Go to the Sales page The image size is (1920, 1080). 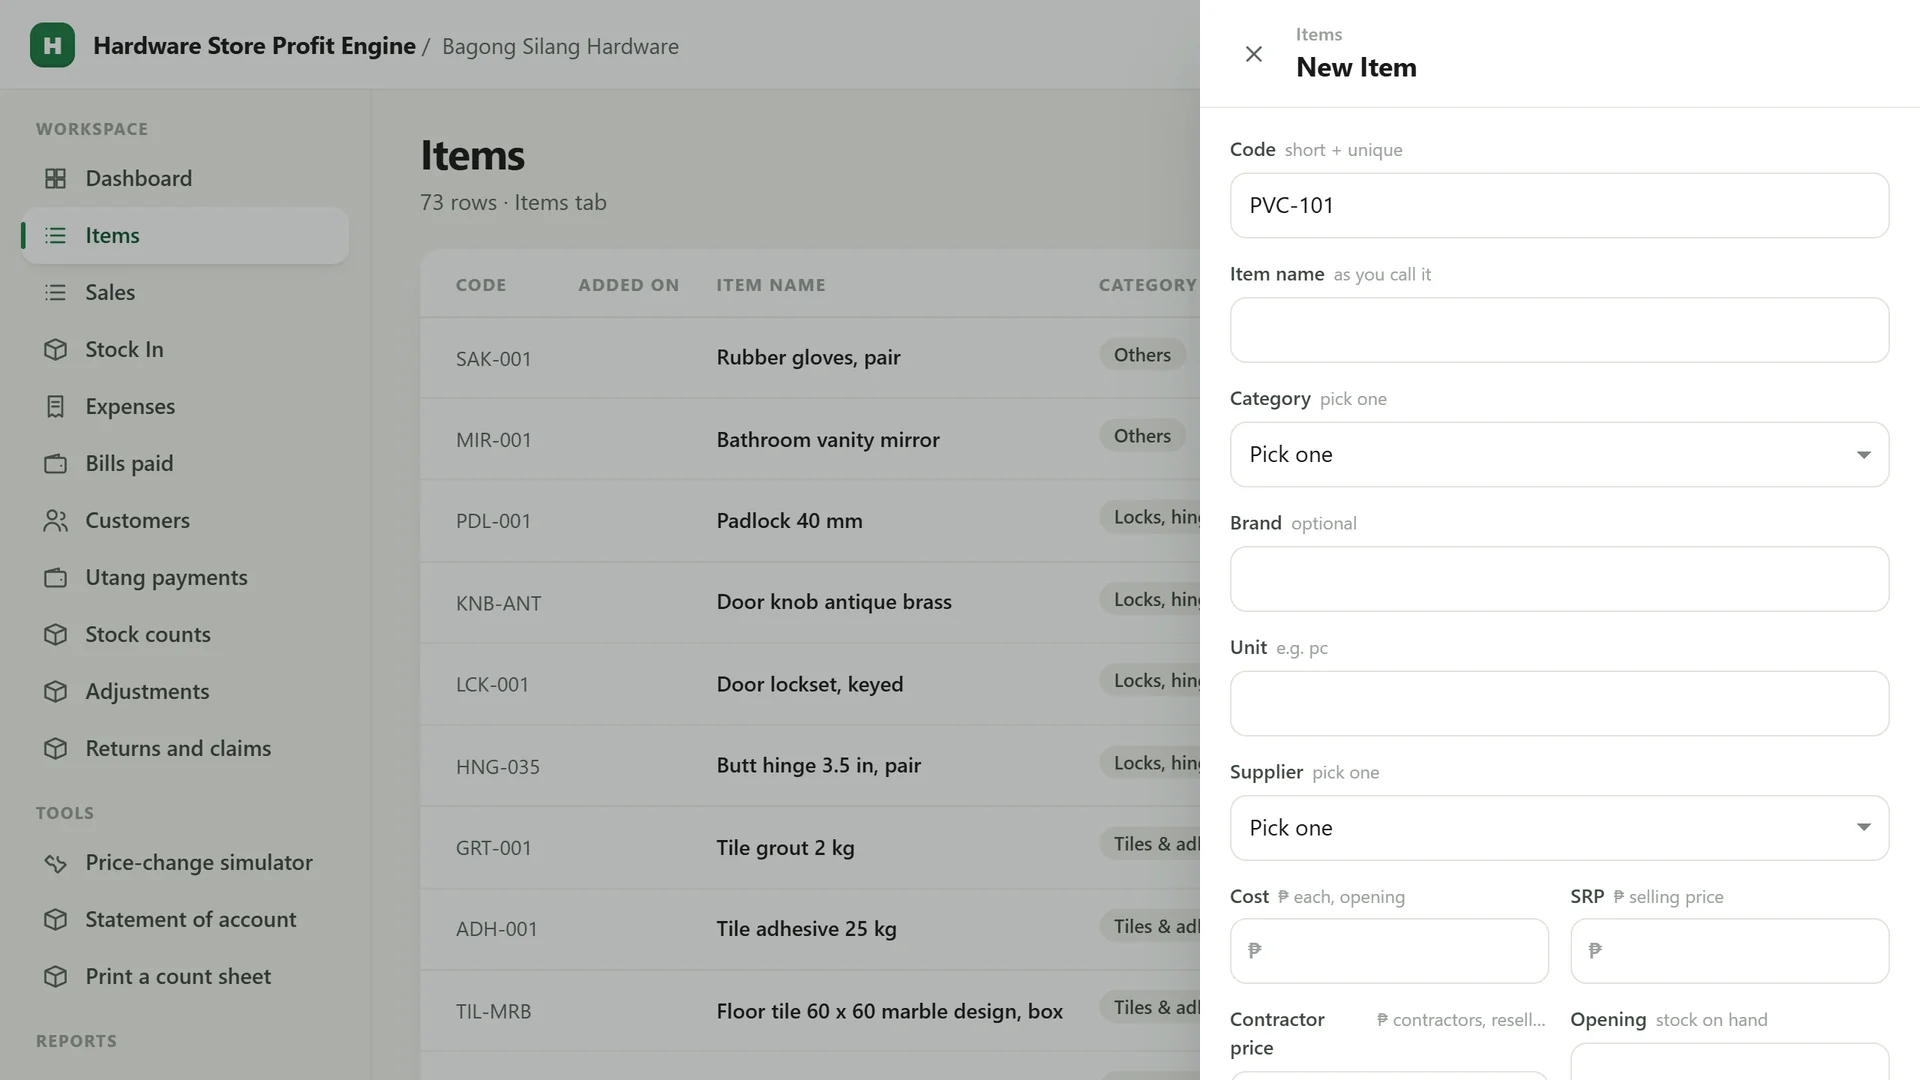pyautogui.click(x=185, y=292)
